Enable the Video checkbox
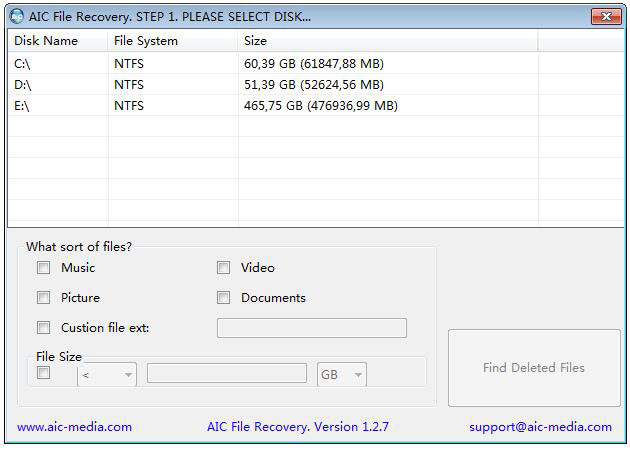This screenshot has width=630, height=450. point(223,268)
